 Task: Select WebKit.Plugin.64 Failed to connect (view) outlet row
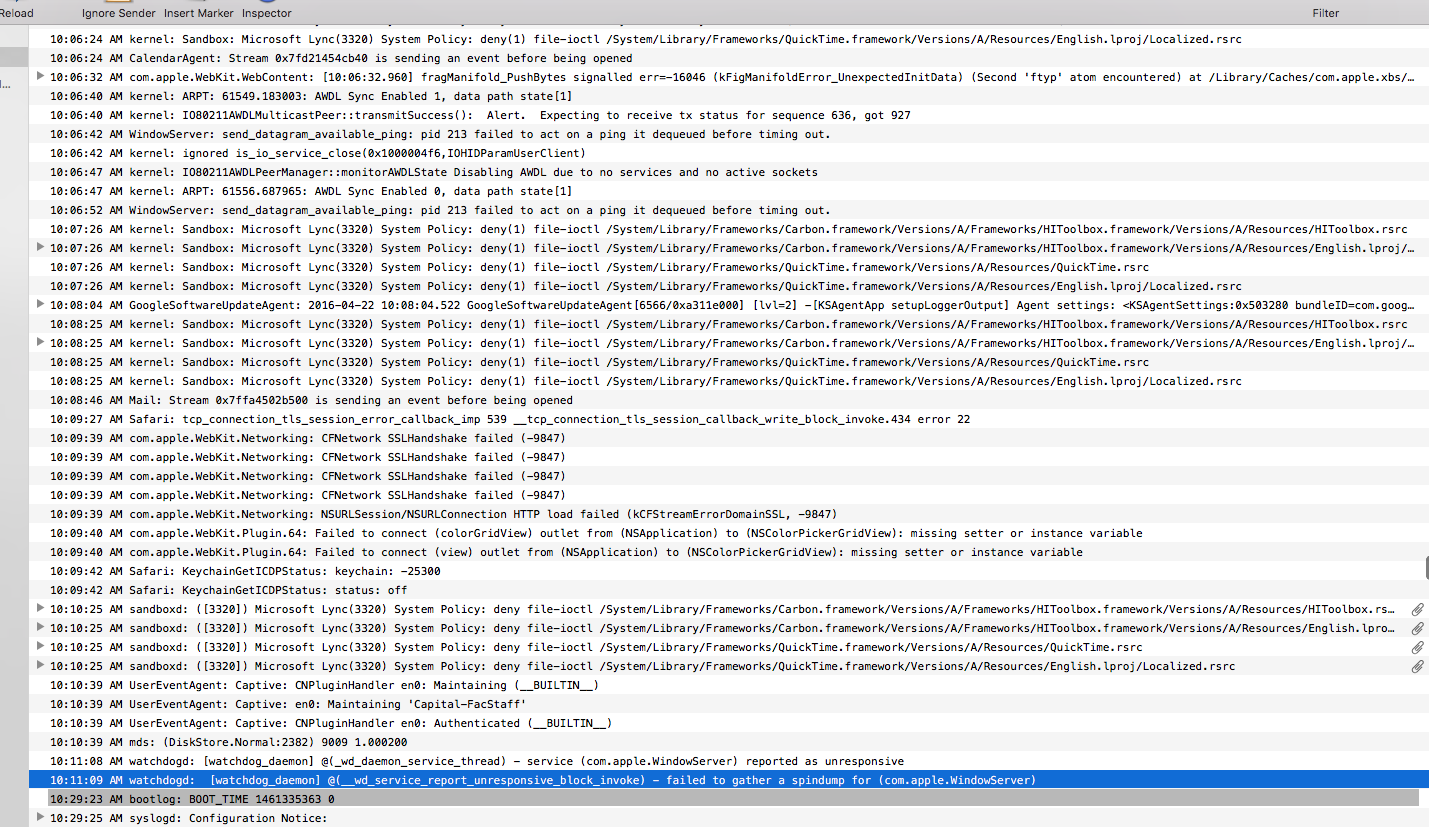pyautogui.click(x=729, y=552)
